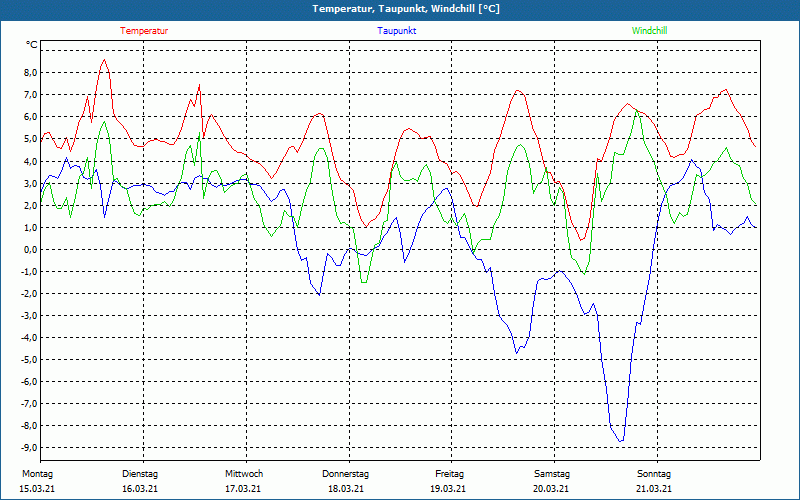
Task: Click the Donnerstag day label
Action: tap(345, 474)
